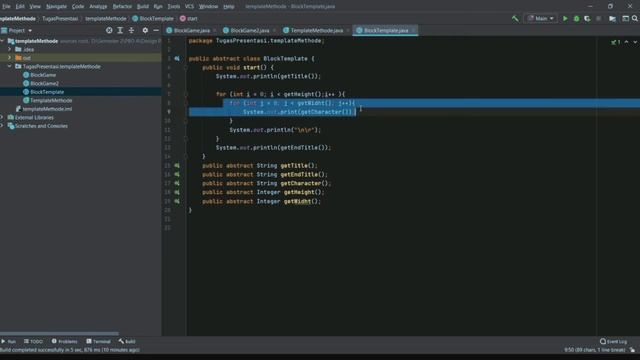
Task: Collapse TugasPresentasi.templateMethode package
Action: point(10,66)
